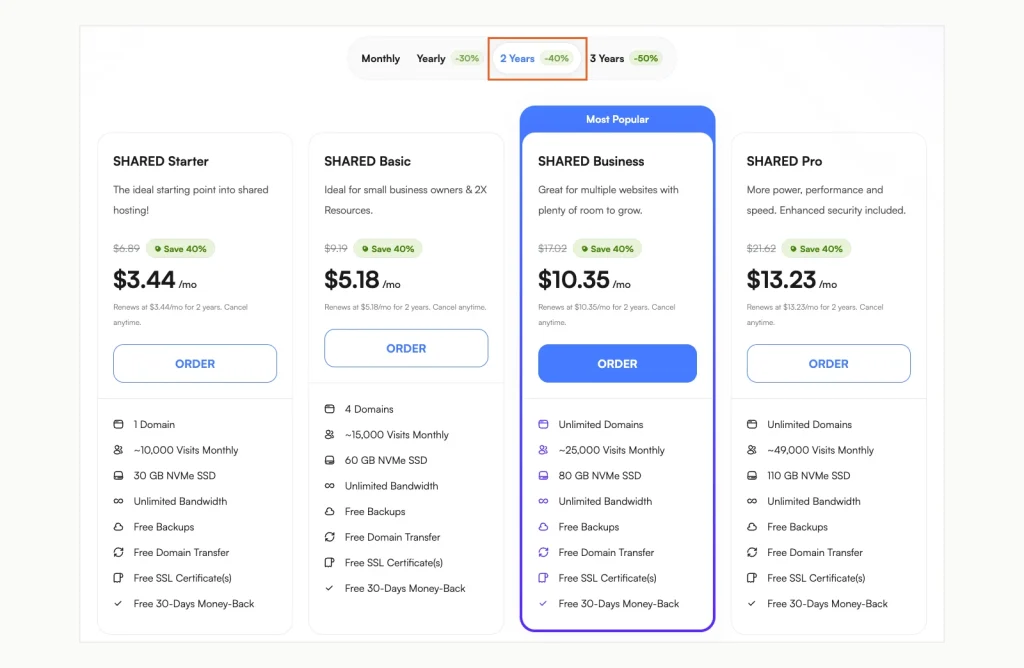Click the crossed-out $21.62 price
1024x668 pixels.
click(x=761, y=249)
